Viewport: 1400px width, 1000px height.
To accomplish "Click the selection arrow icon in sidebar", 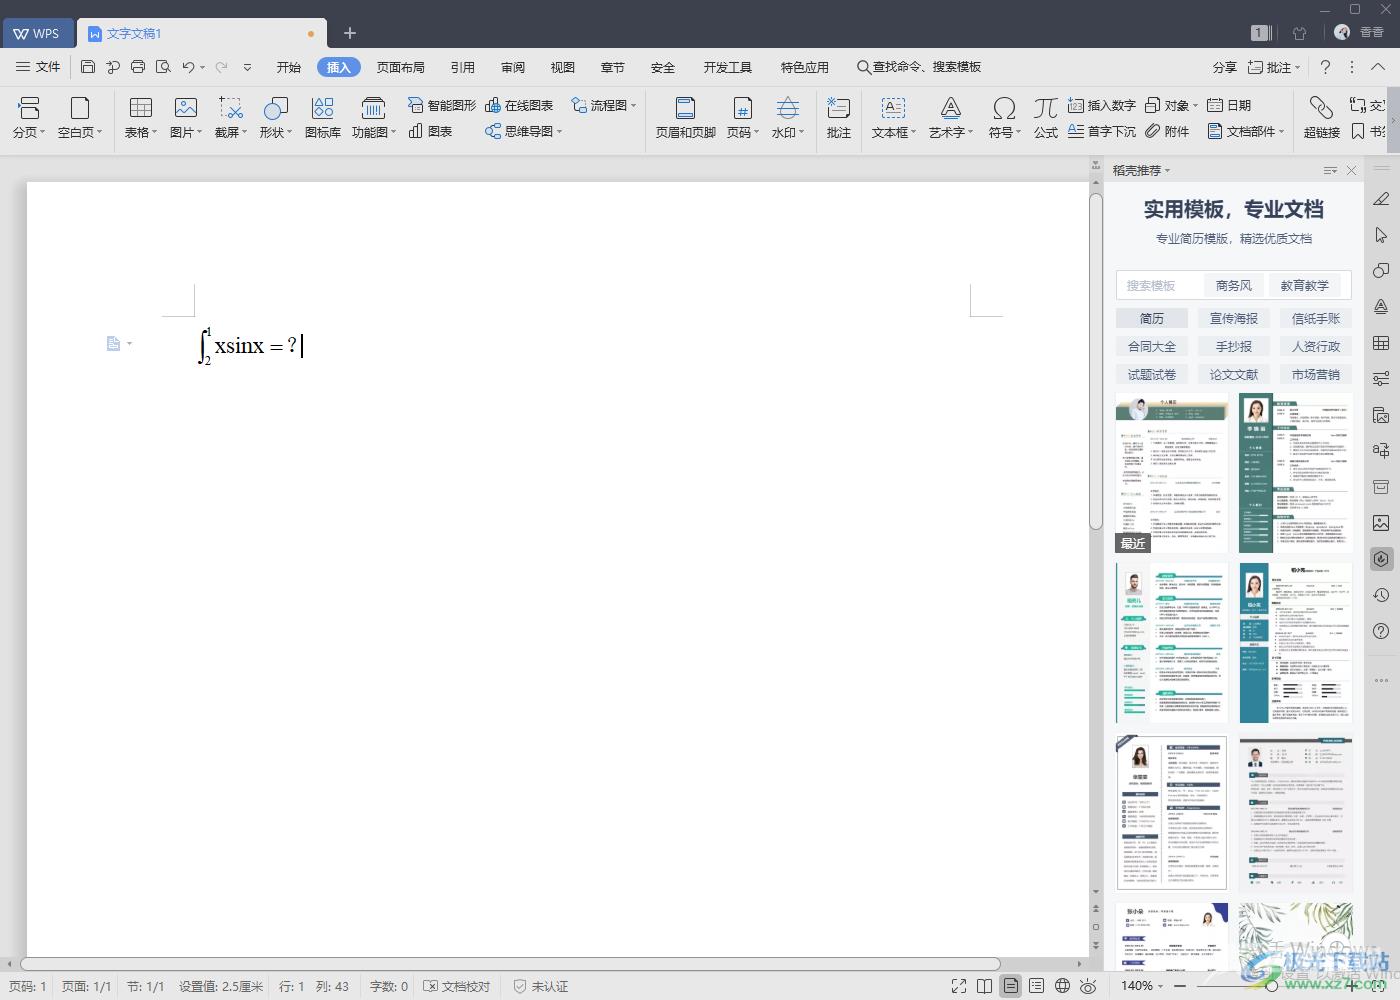I will click(x=1381, y=235).
